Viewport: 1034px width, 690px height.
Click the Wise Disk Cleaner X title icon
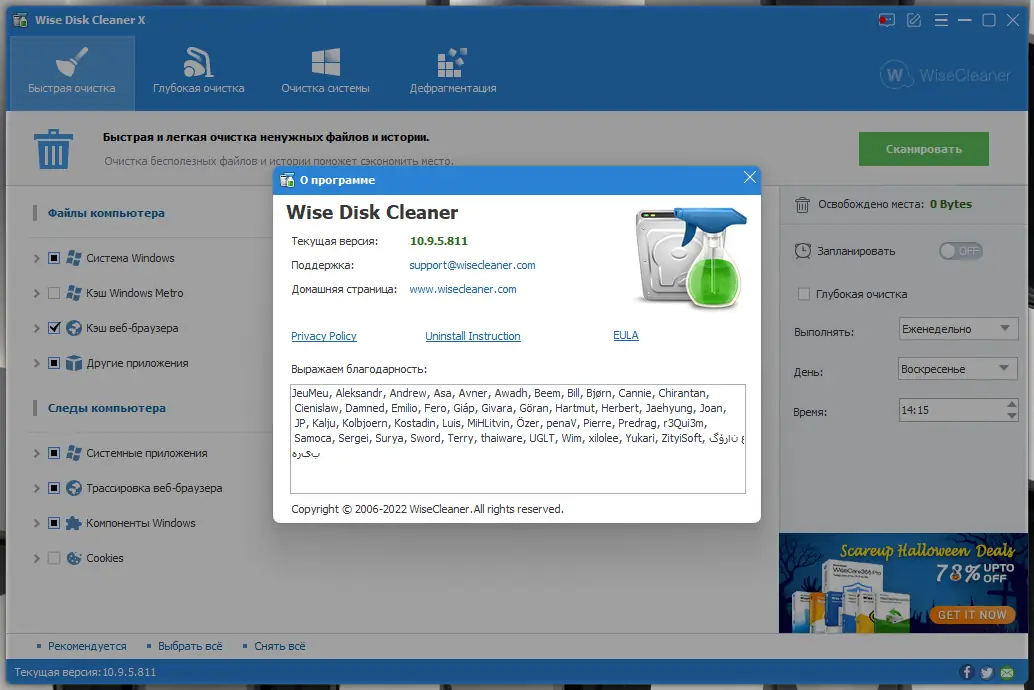[x=20, y=20]
